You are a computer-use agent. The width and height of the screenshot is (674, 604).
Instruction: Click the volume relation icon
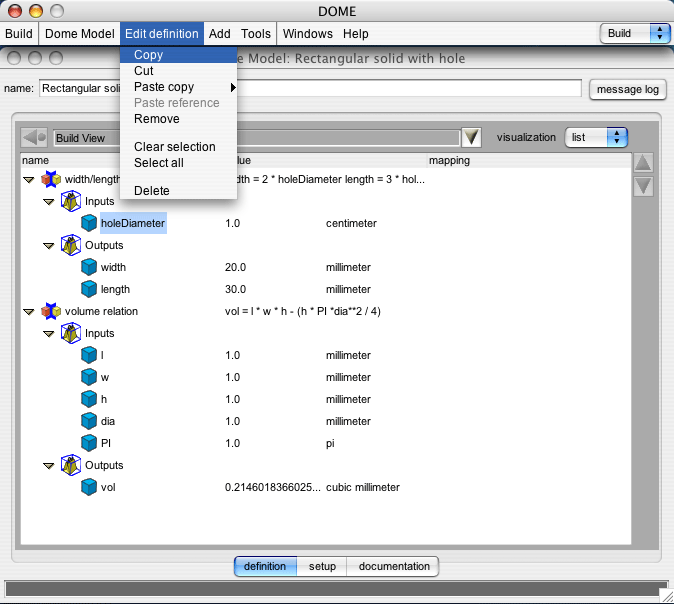pyautogui.click(x=51, y=311)
